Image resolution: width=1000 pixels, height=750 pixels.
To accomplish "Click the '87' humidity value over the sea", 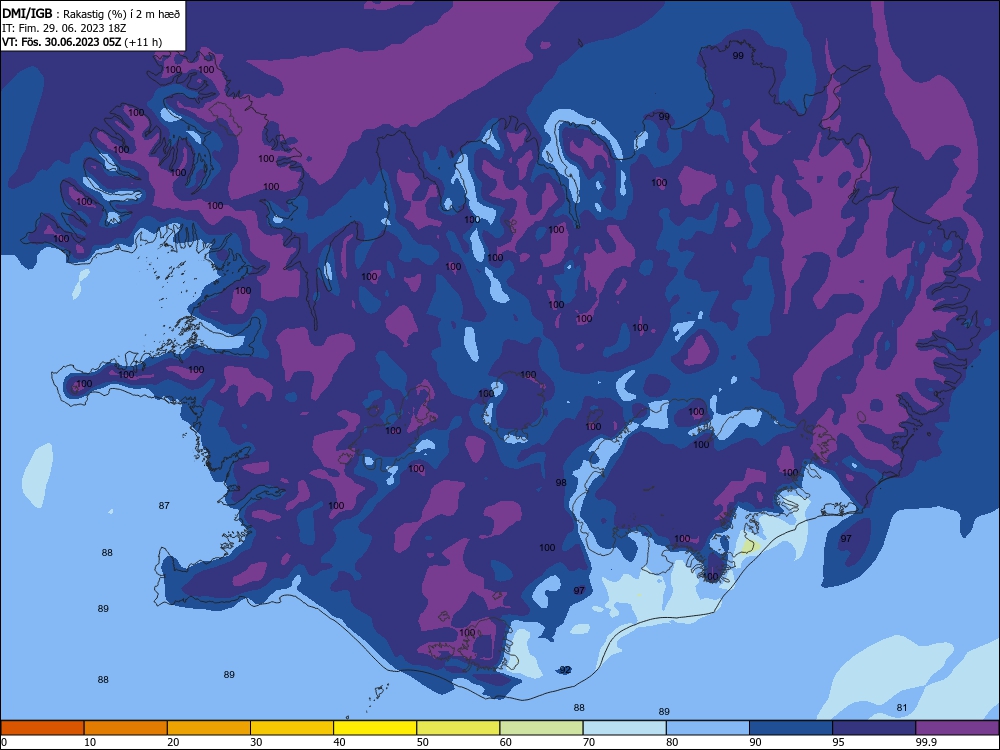I will (164, 506).
